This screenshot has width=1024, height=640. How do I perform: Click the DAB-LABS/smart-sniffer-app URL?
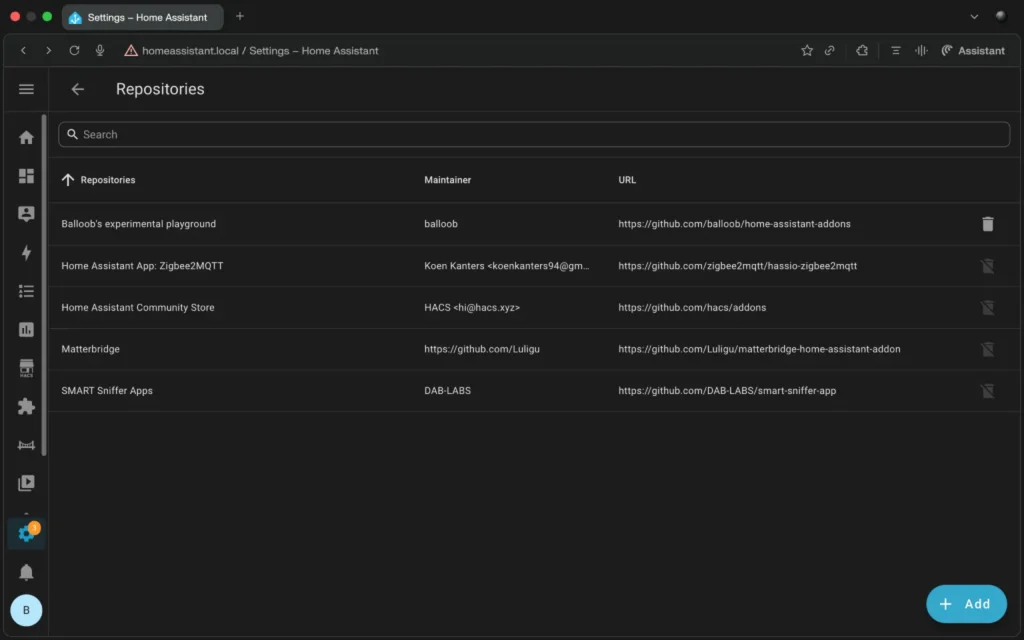[727, 391]
